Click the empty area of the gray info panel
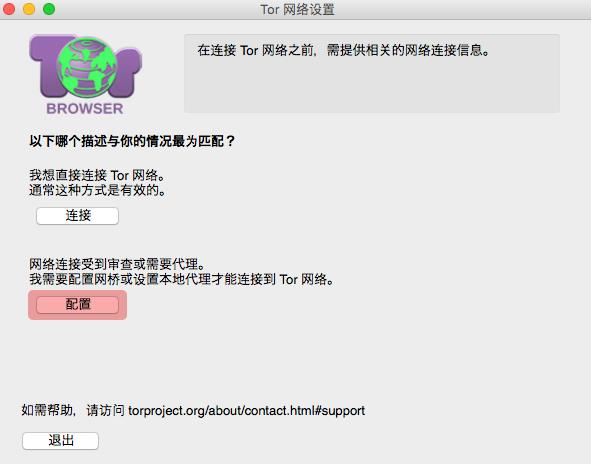The width and height of the screenshot is (591, 464). click(372, 87)
